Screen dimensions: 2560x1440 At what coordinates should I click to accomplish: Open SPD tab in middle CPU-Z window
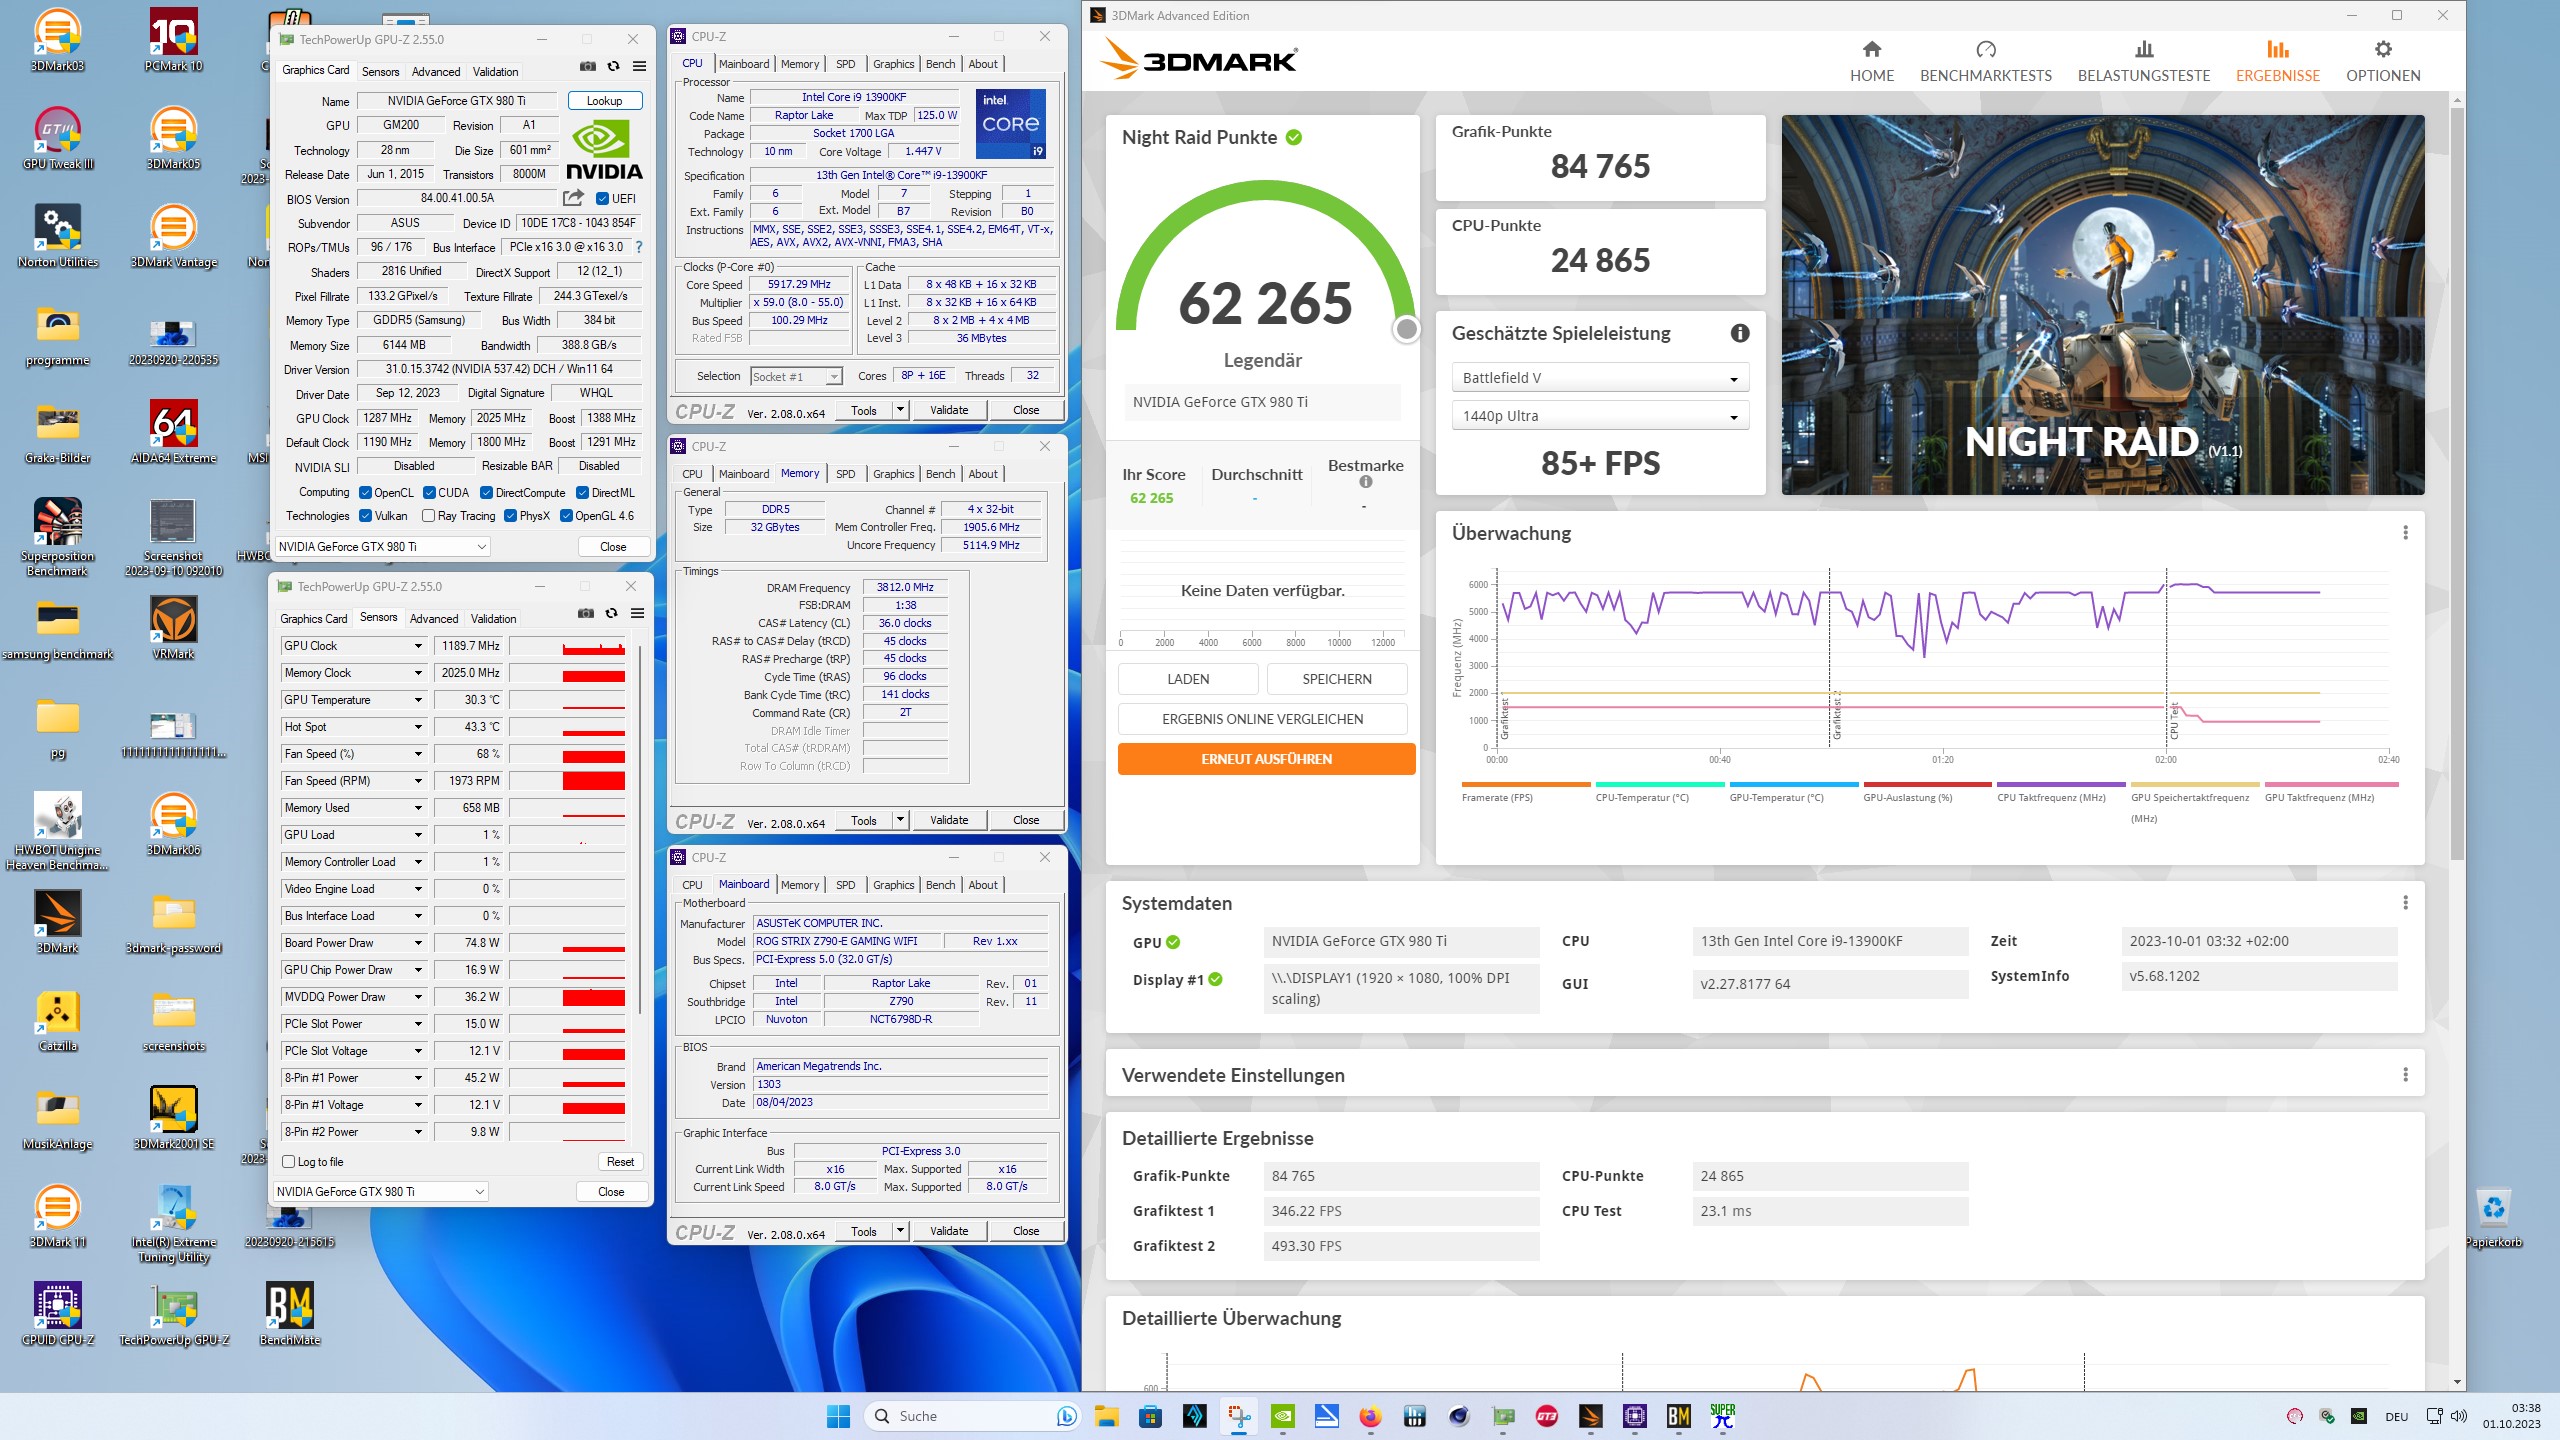(x=845, y=474)
